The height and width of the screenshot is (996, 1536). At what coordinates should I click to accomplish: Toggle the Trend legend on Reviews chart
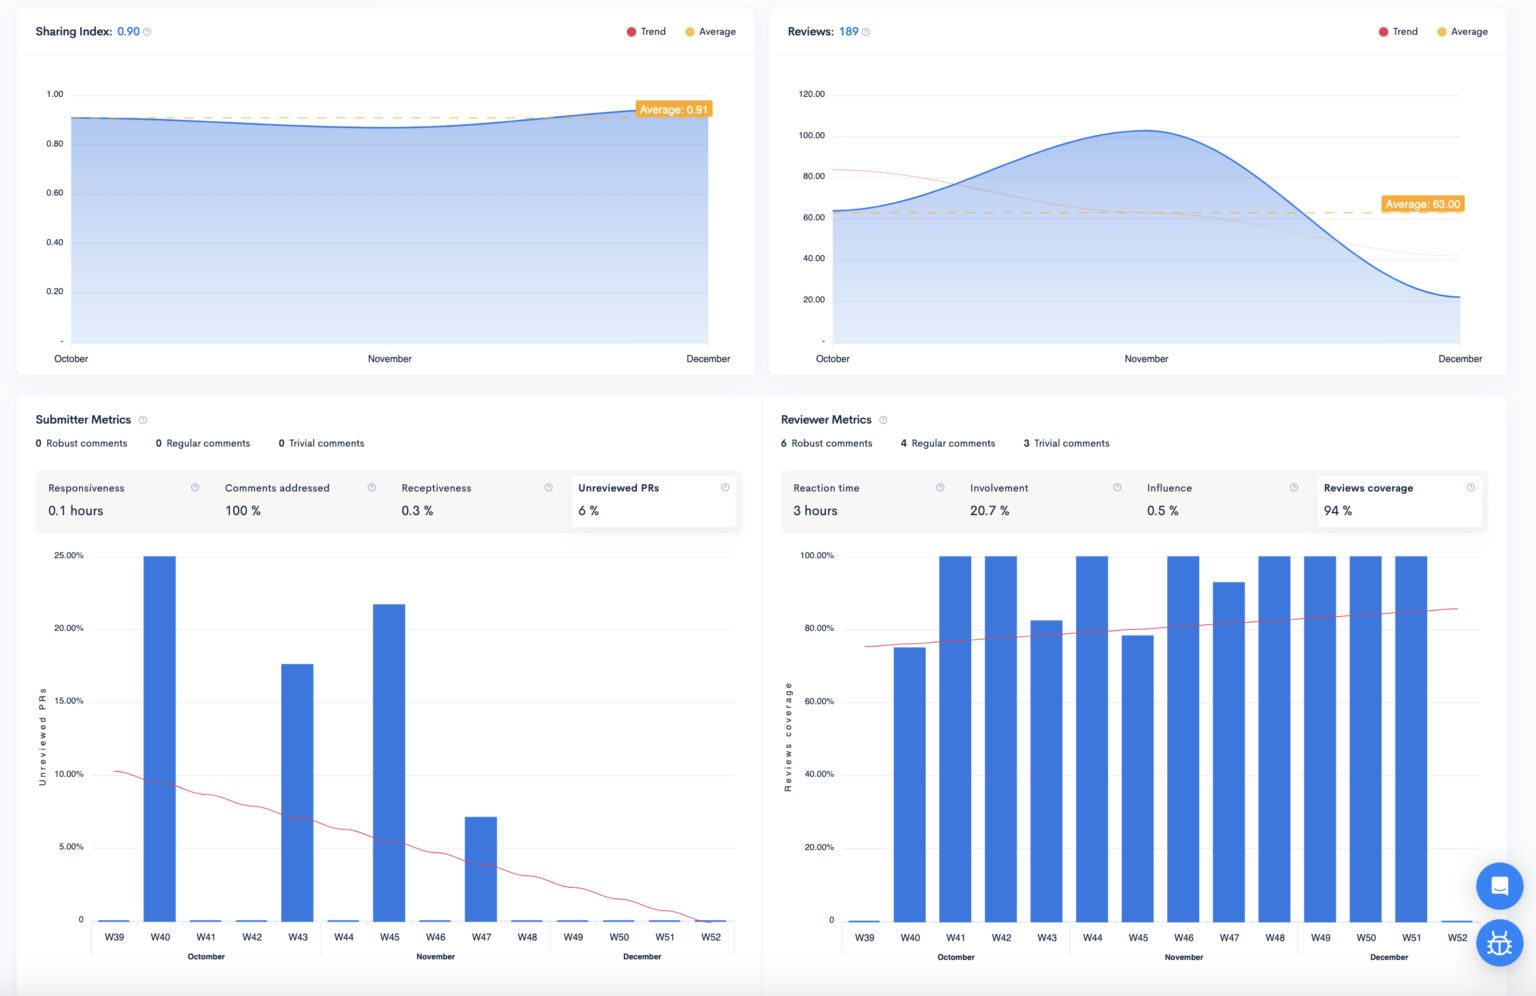pyautogui.click(x=1398, y=31)
